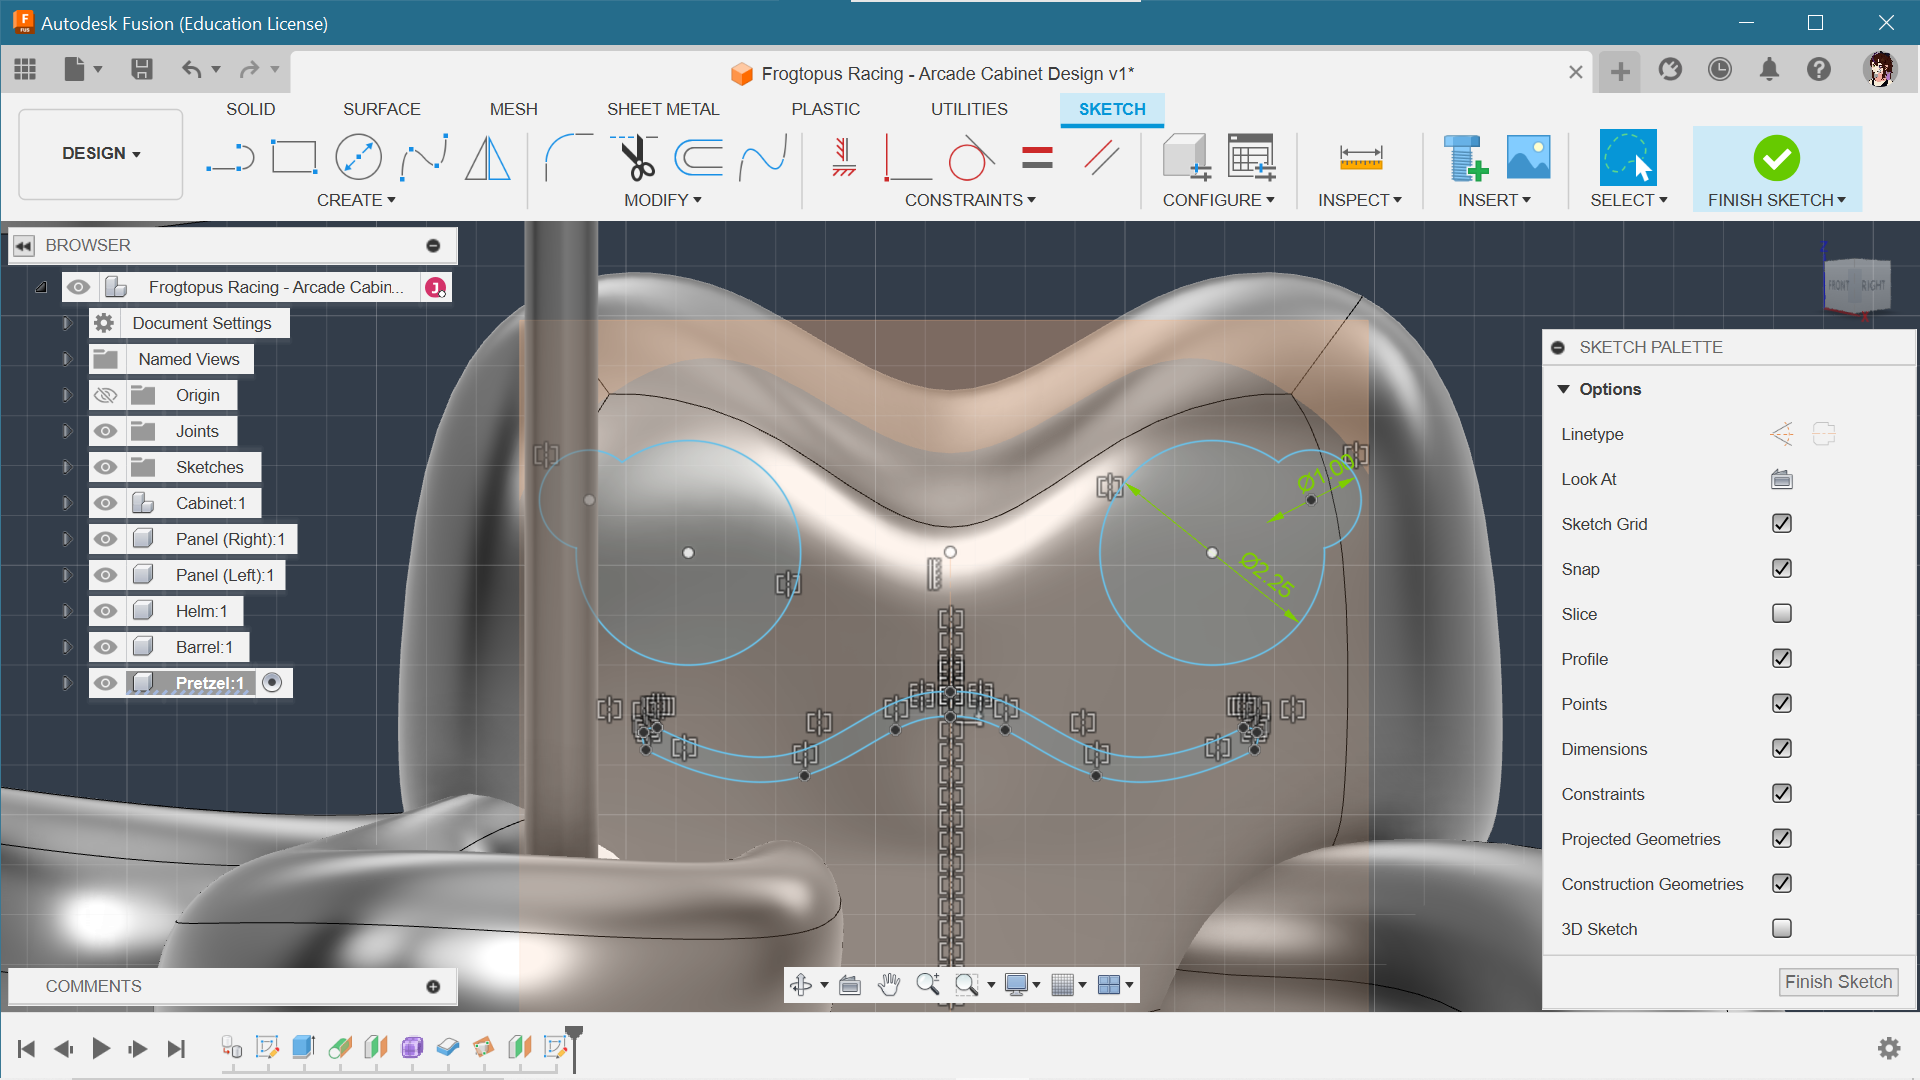Select the Fillet tool in Modify
The width and height of the screenshot is (1920, 1080).
[x=568, y=158]
